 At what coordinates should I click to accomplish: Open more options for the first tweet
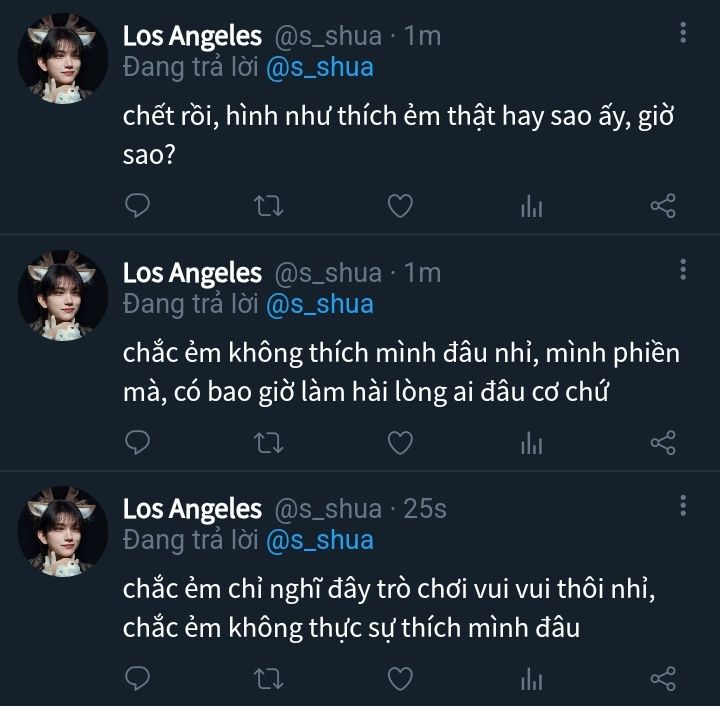tap(683, 33)
